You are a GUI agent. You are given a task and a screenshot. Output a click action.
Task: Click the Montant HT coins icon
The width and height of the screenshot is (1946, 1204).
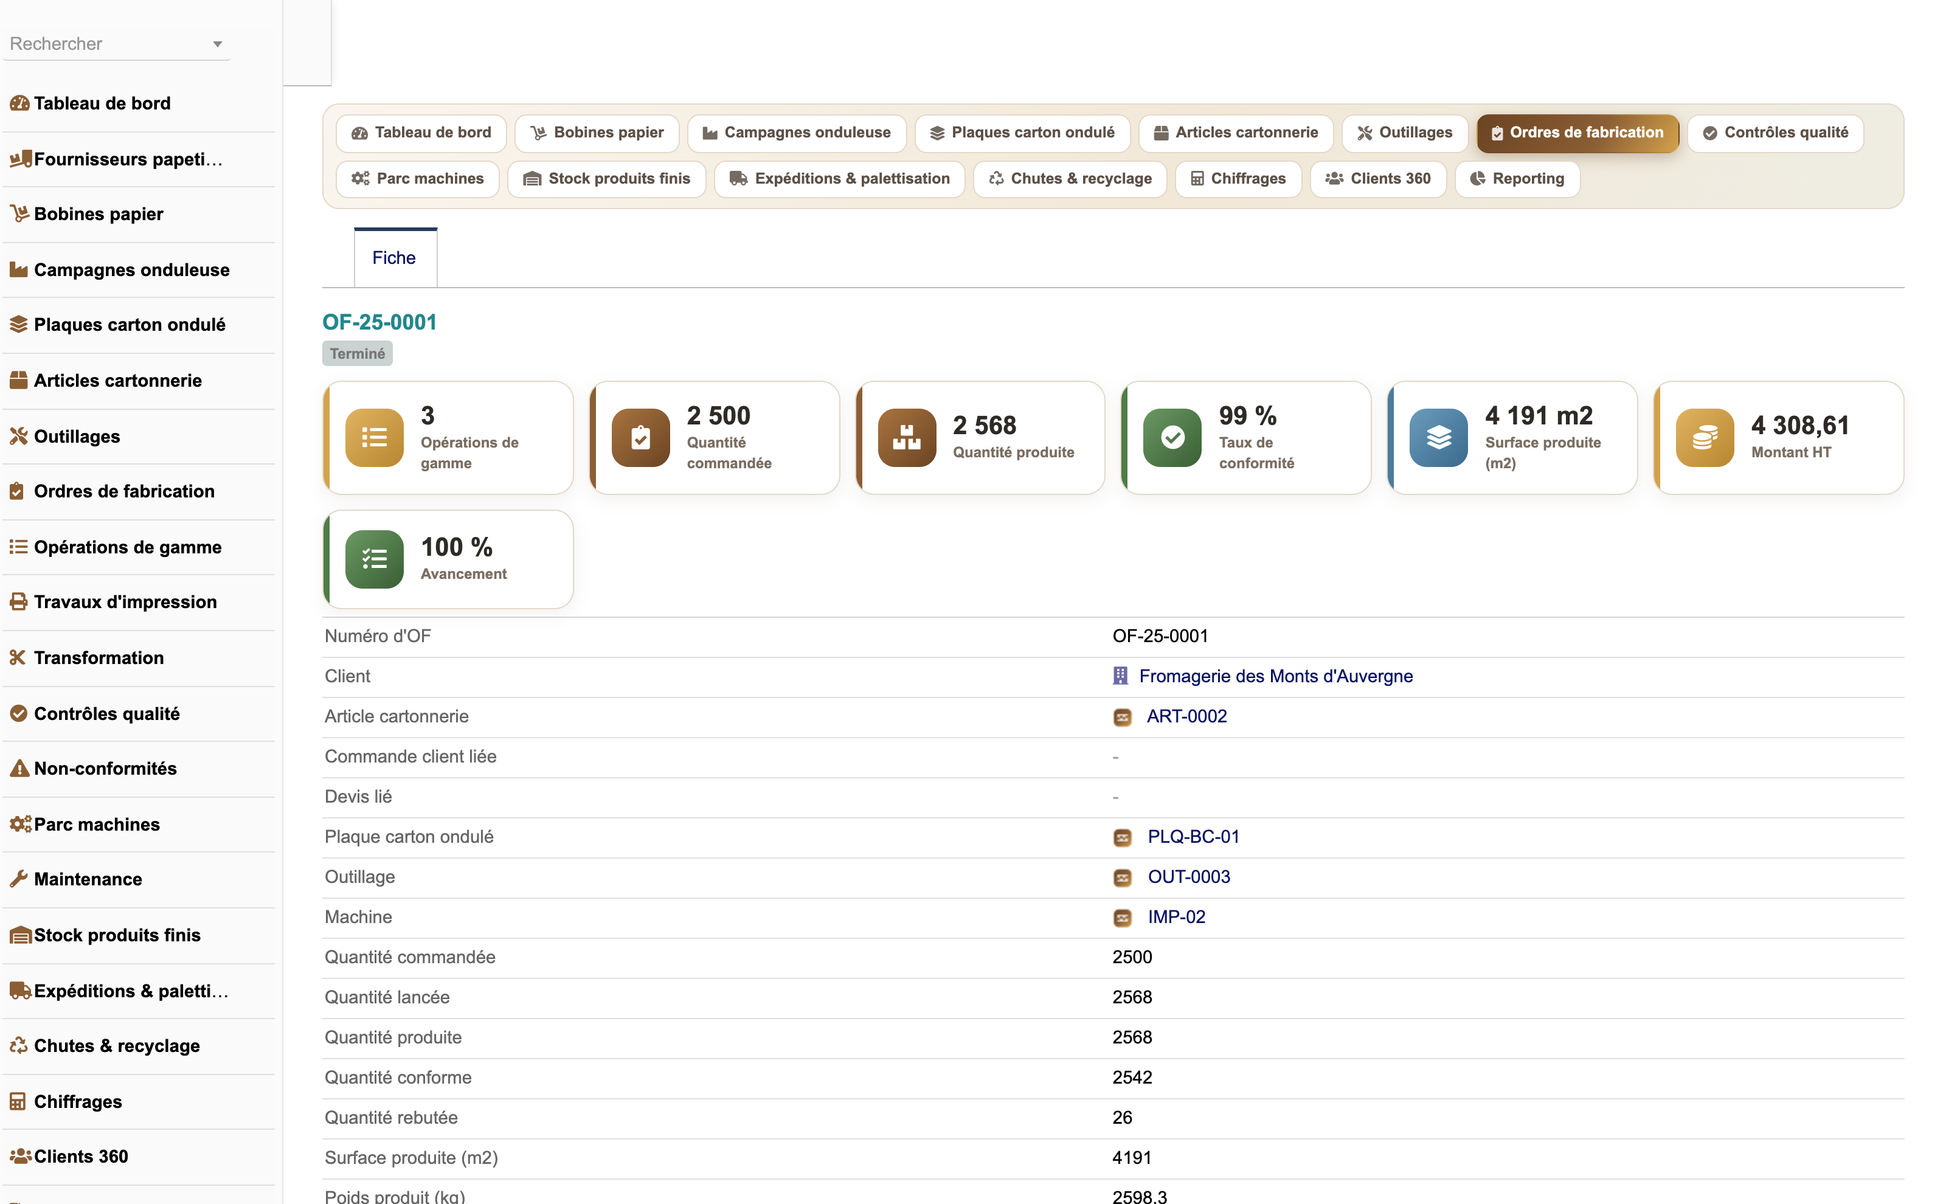pyautogui.click(x=1705, y=437)
